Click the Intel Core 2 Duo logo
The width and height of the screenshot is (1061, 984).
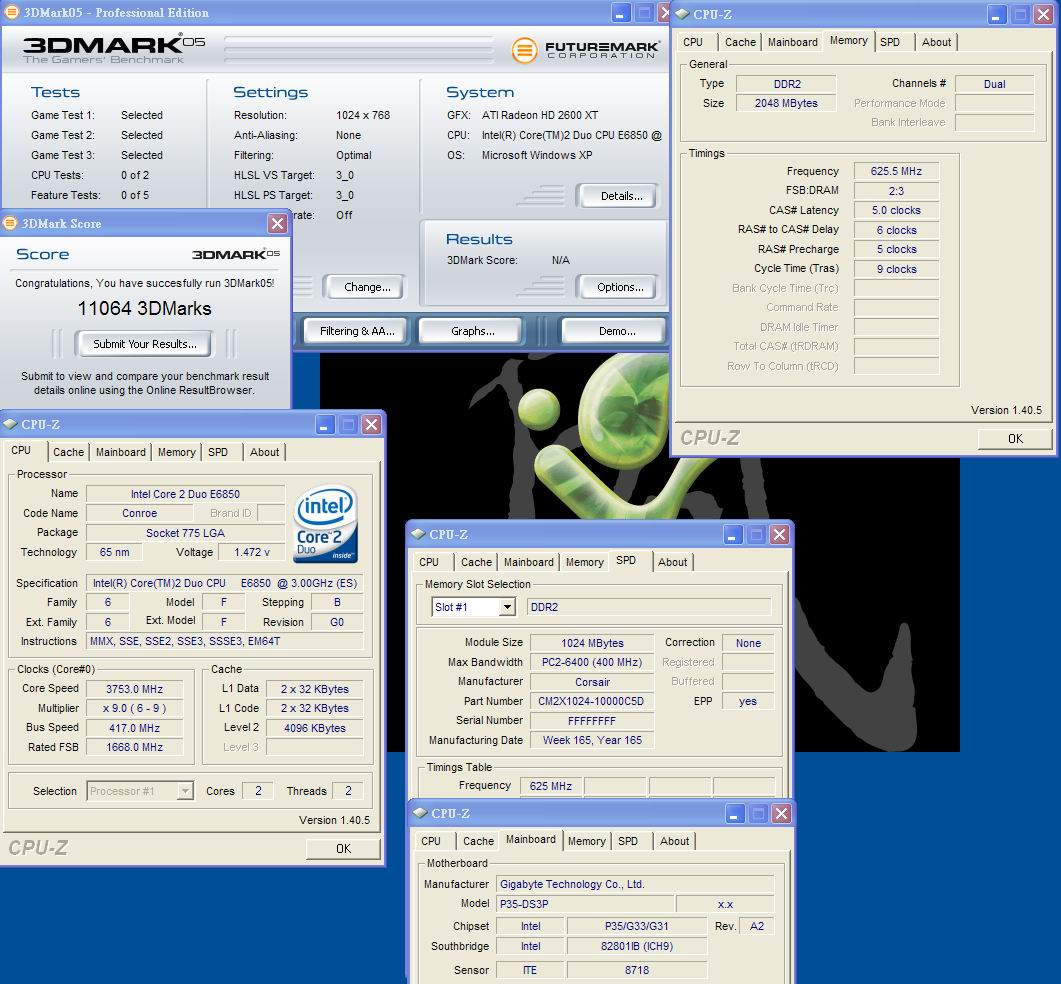325,524
